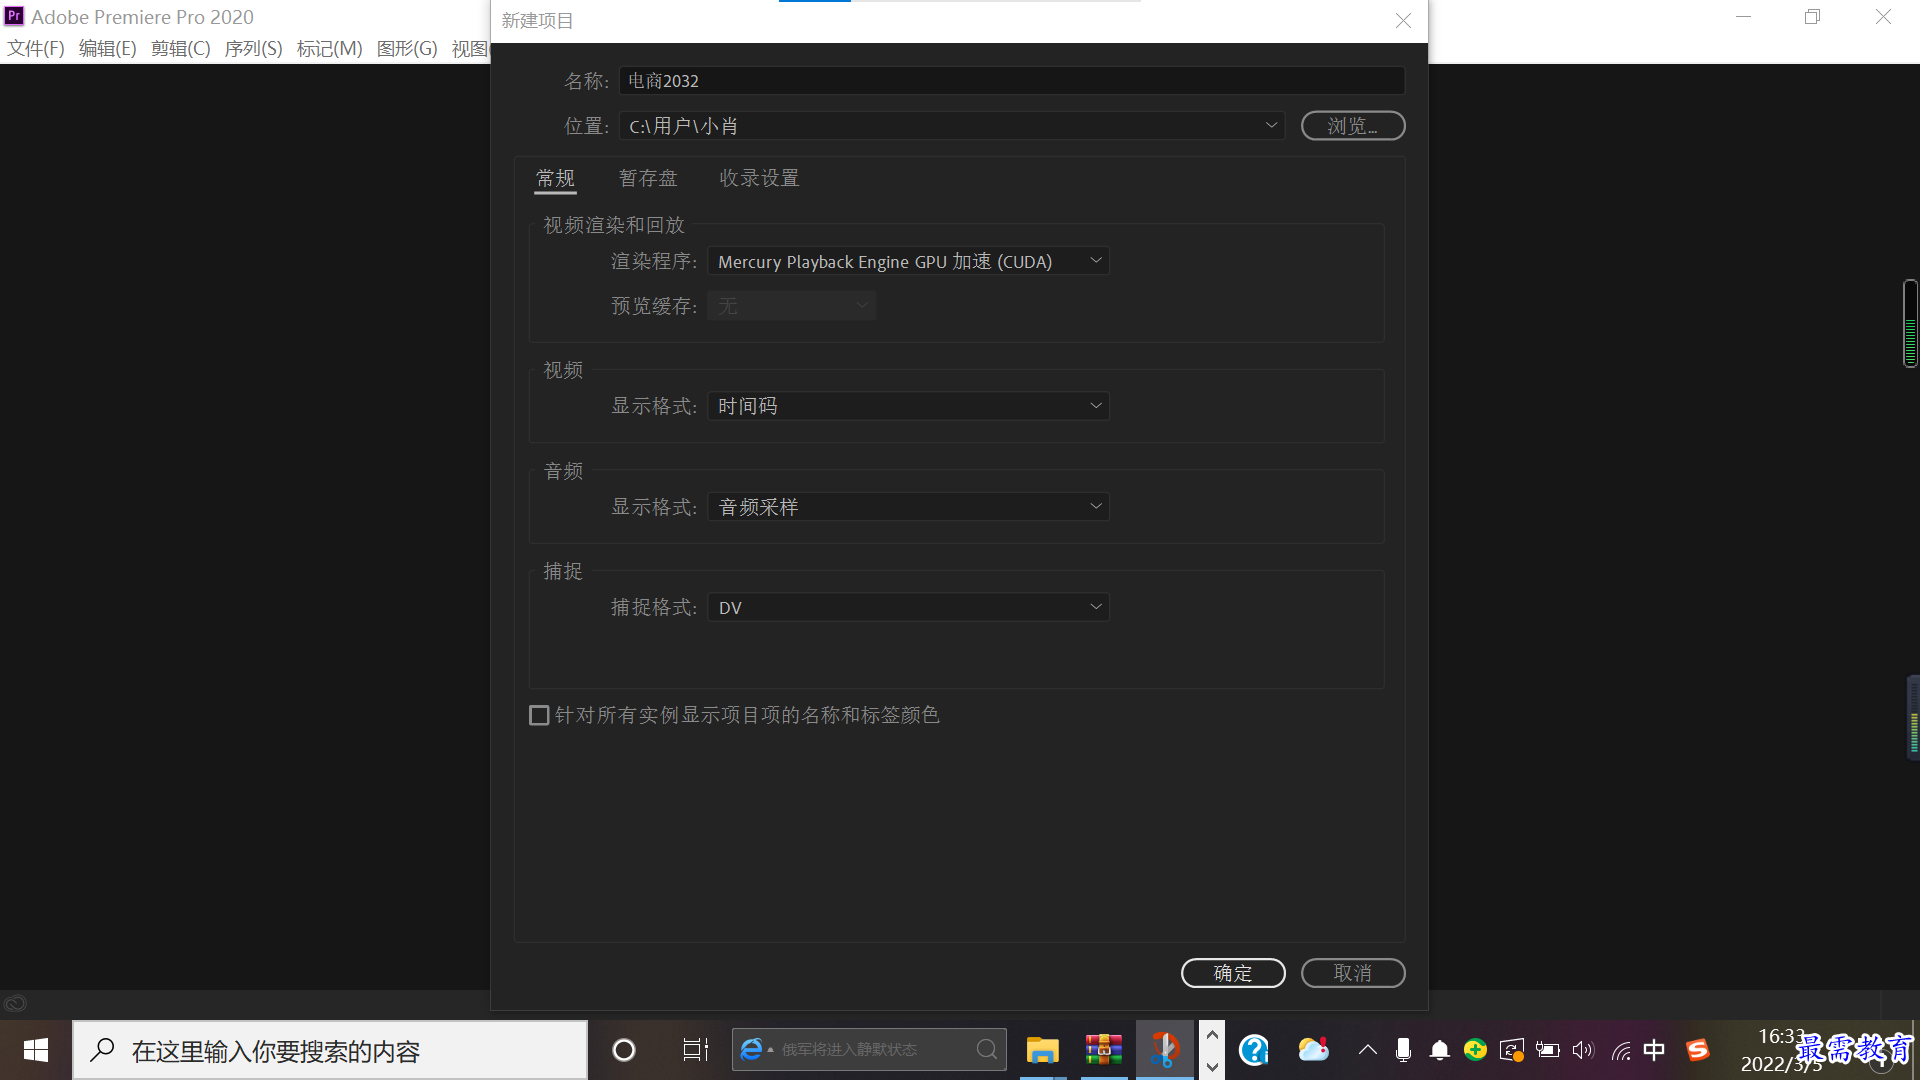
Task: Restore the Premiere Pro main window
Action: [1812, 17]
